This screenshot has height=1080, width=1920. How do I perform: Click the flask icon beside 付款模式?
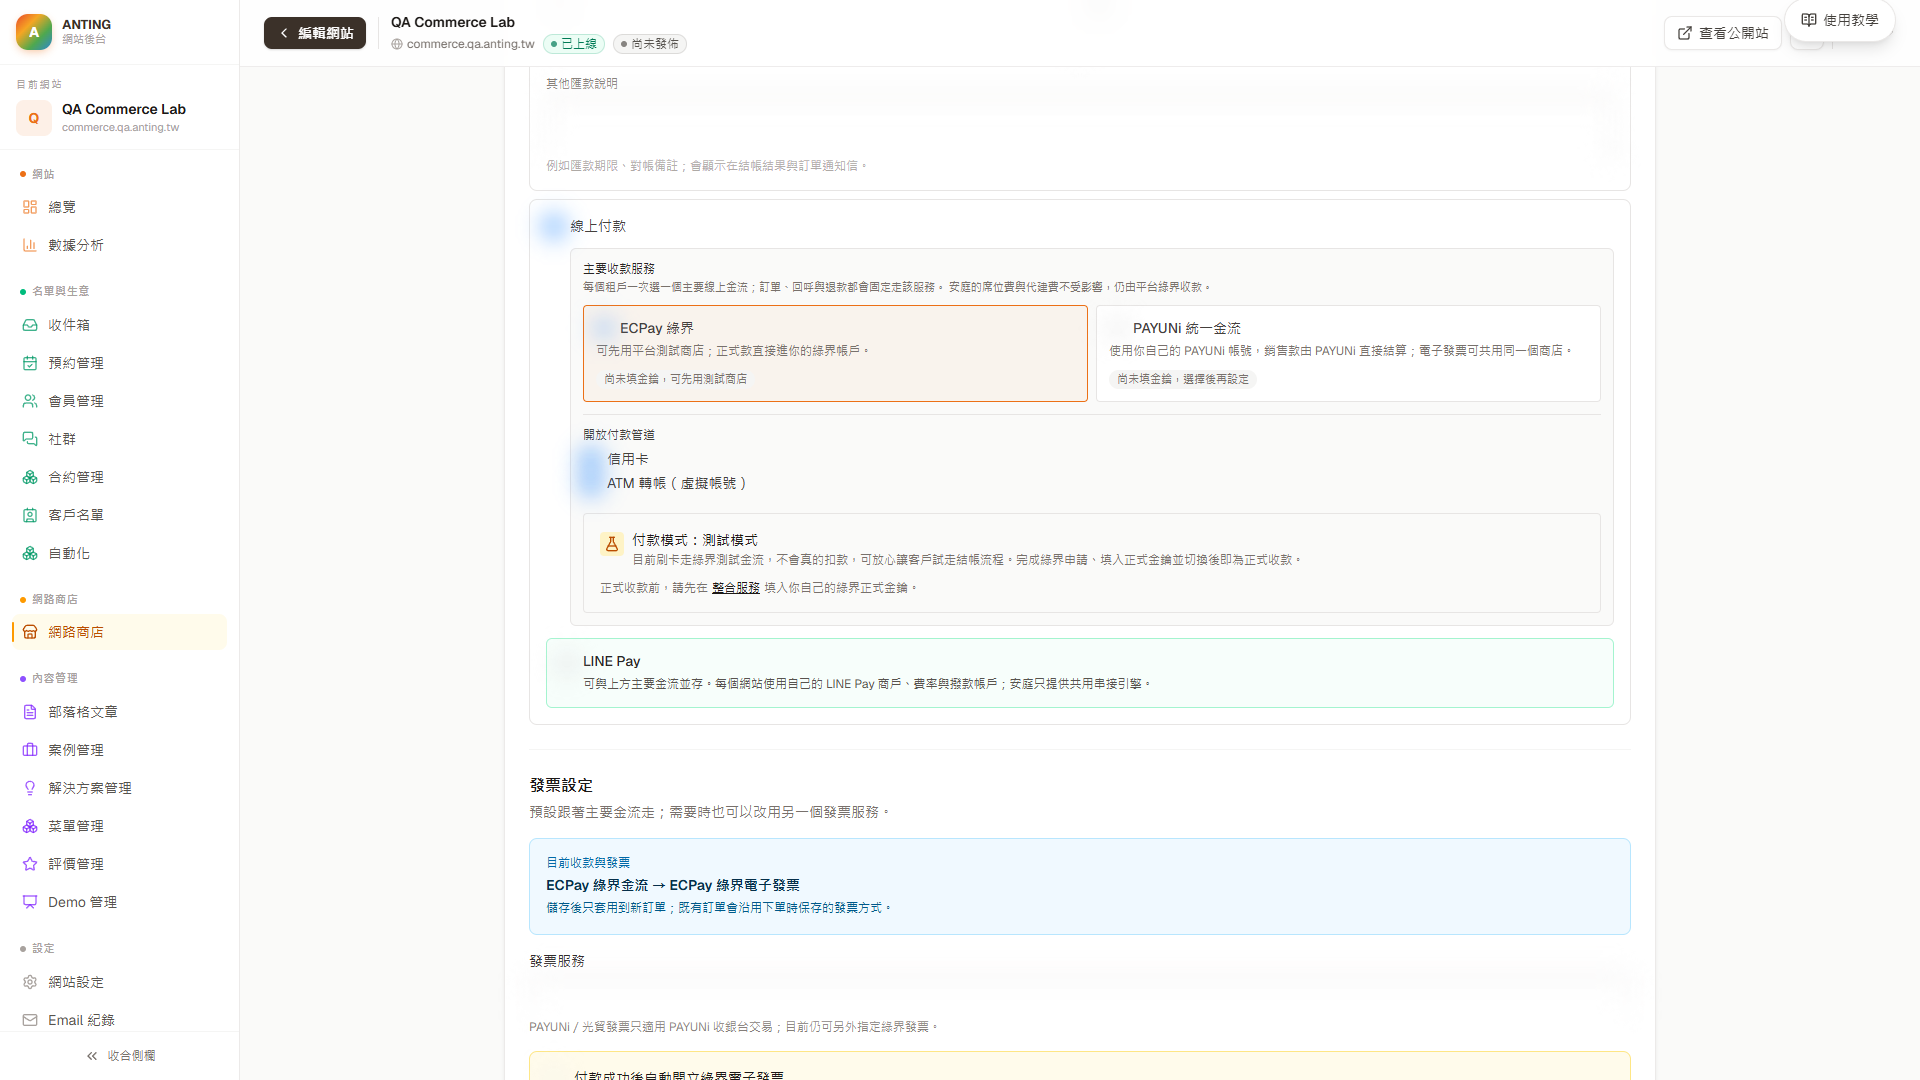(612, 544)
